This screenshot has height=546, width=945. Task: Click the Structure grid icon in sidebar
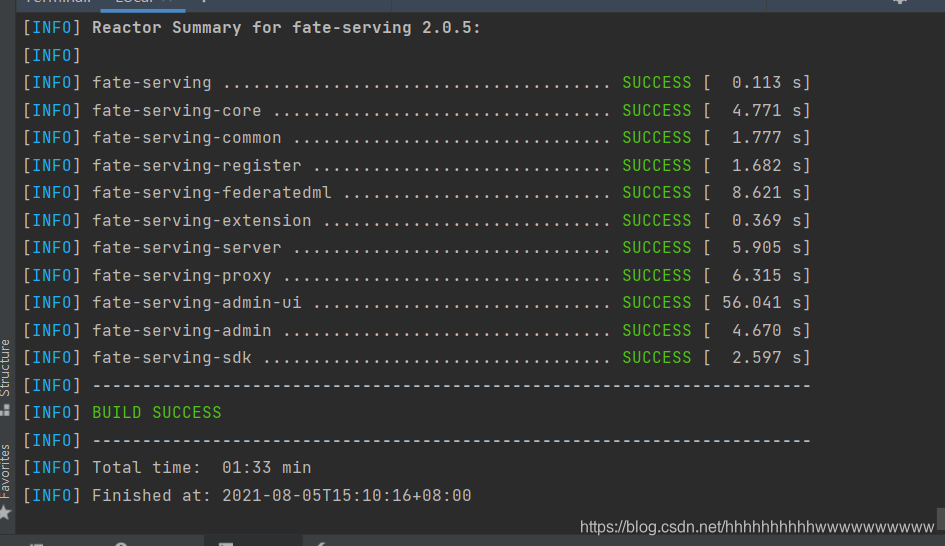[5, 410]
